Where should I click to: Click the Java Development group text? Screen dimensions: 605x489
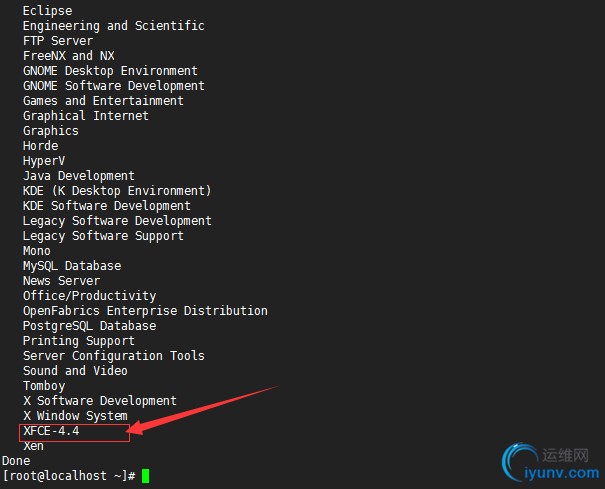(x=79, y=176)
